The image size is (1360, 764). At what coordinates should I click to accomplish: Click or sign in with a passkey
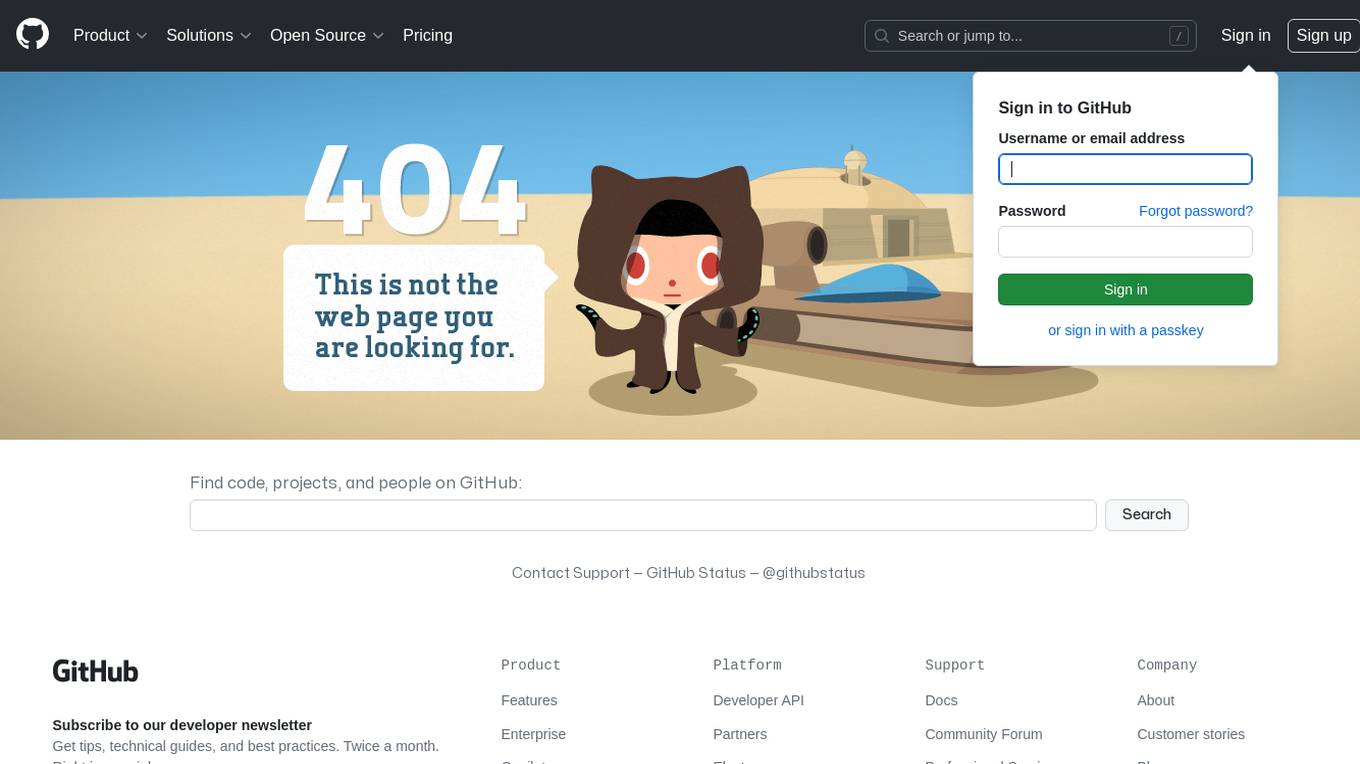point(1126,330)
